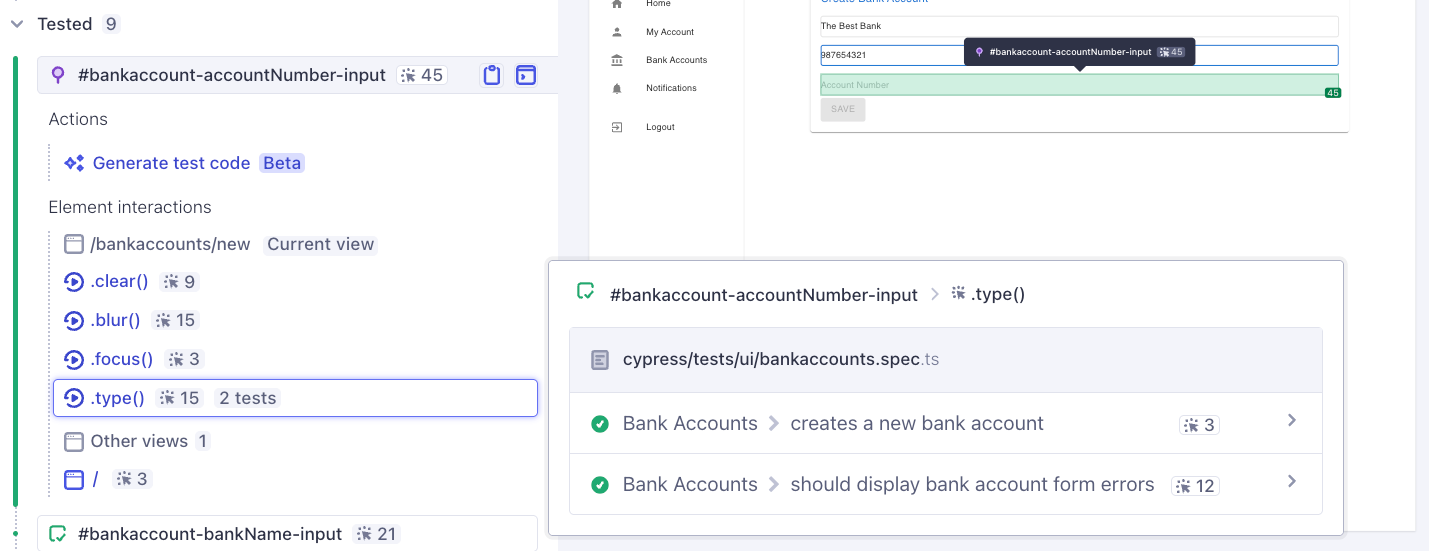The image size is (1429, 551).
Task: Open the .blur() interaction
Action: tap(115, 320)
